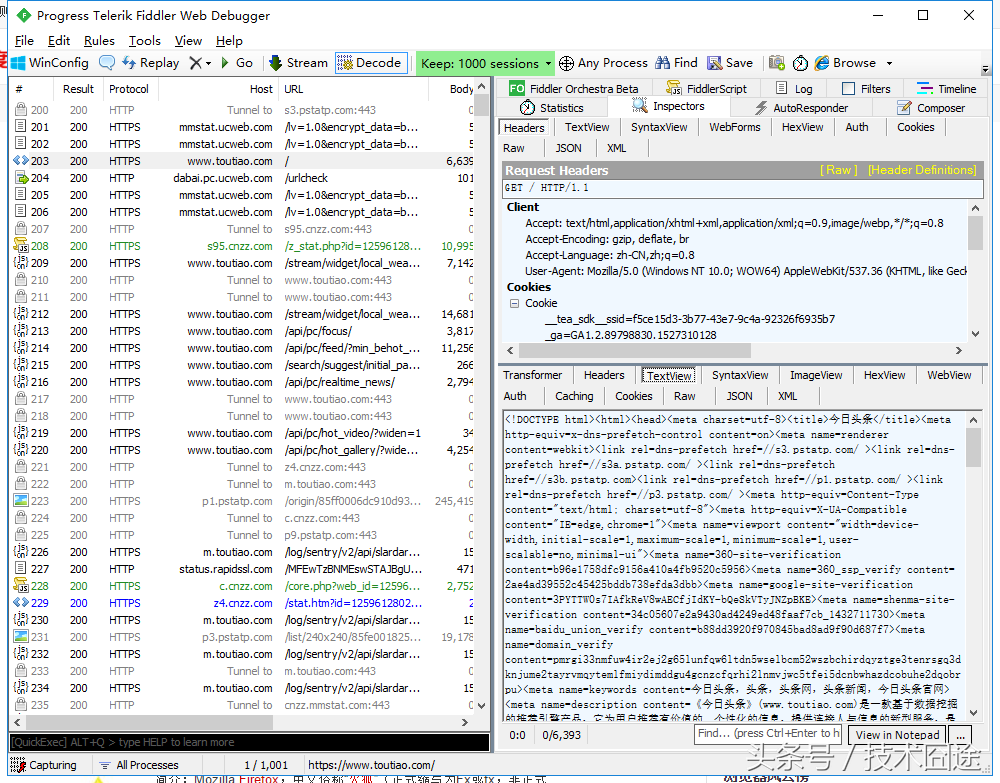Viewport: 1000px width, 783px height.
Task: Select session 203 www.toutiao.com row
Action: click(x=242, y=161)
